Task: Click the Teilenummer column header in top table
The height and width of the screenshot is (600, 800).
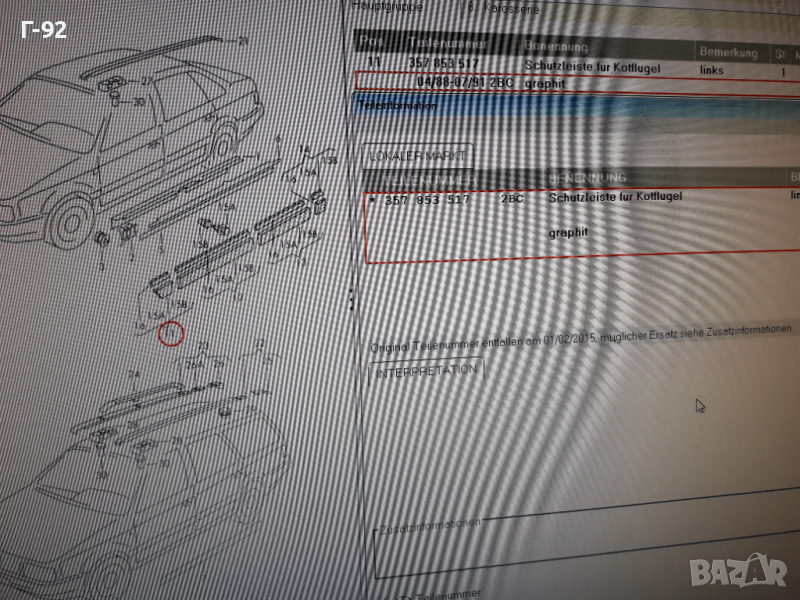Action: coord(447,45)
